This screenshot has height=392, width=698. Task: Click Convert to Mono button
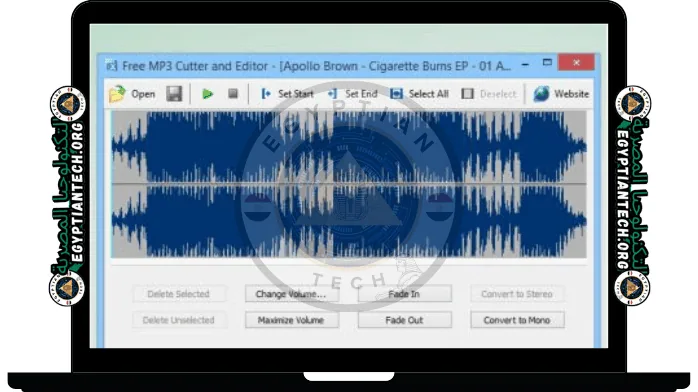tap(517, 320)
